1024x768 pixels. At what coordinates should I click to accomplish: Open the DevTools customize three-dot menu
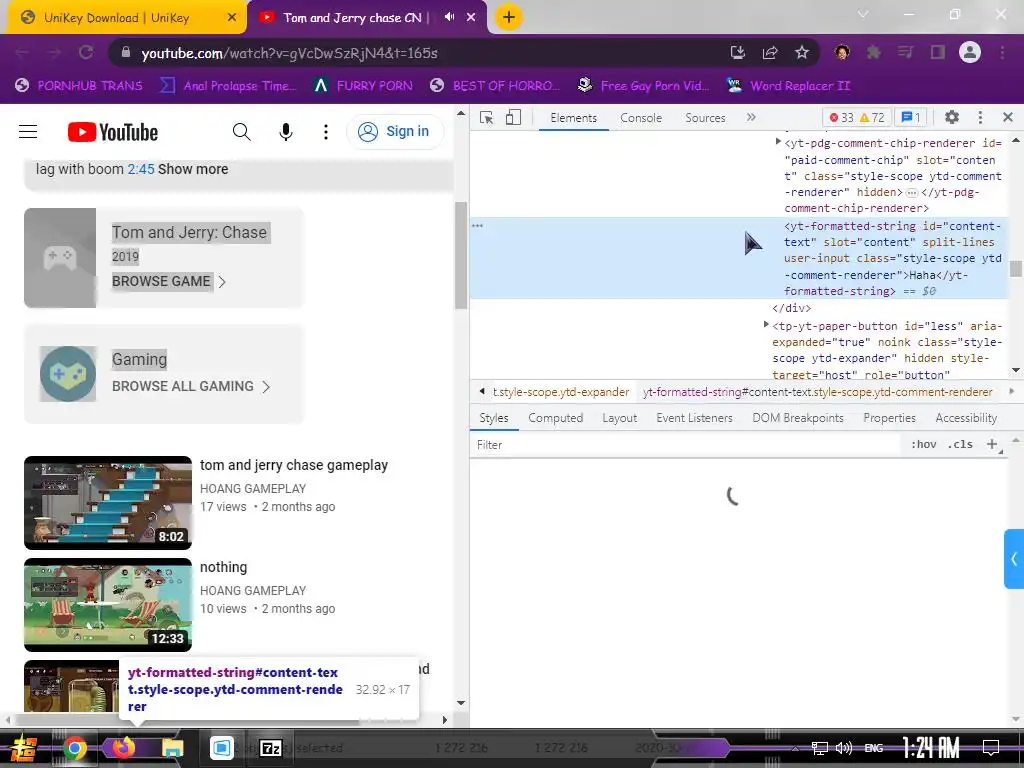pyautogui.click(x=980, y=118)
